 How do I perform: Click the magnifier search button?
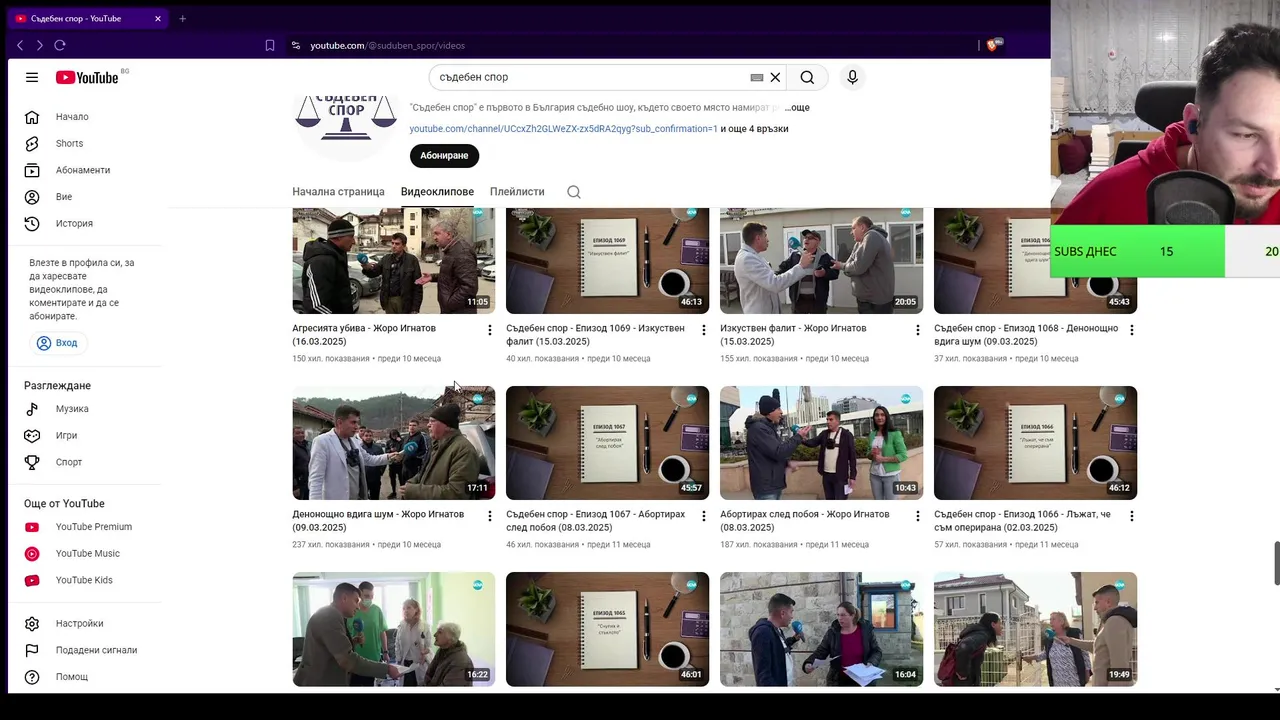point(807,77)
